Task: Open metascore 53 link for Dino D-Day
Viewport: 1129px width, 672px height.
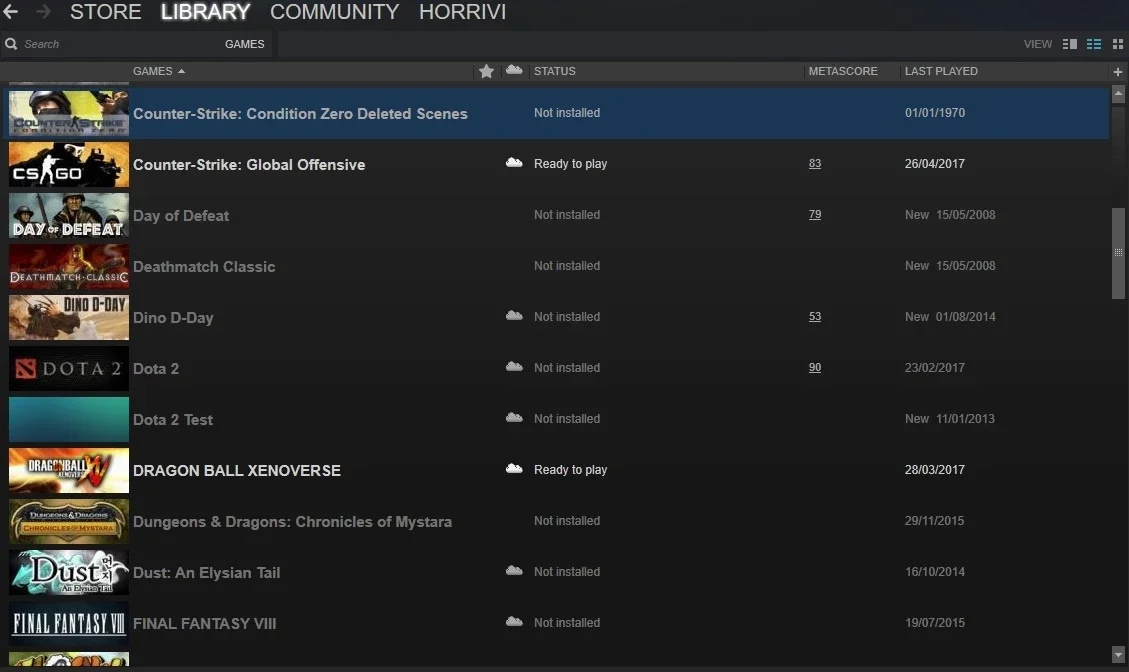Action: [x=814, y=317]
